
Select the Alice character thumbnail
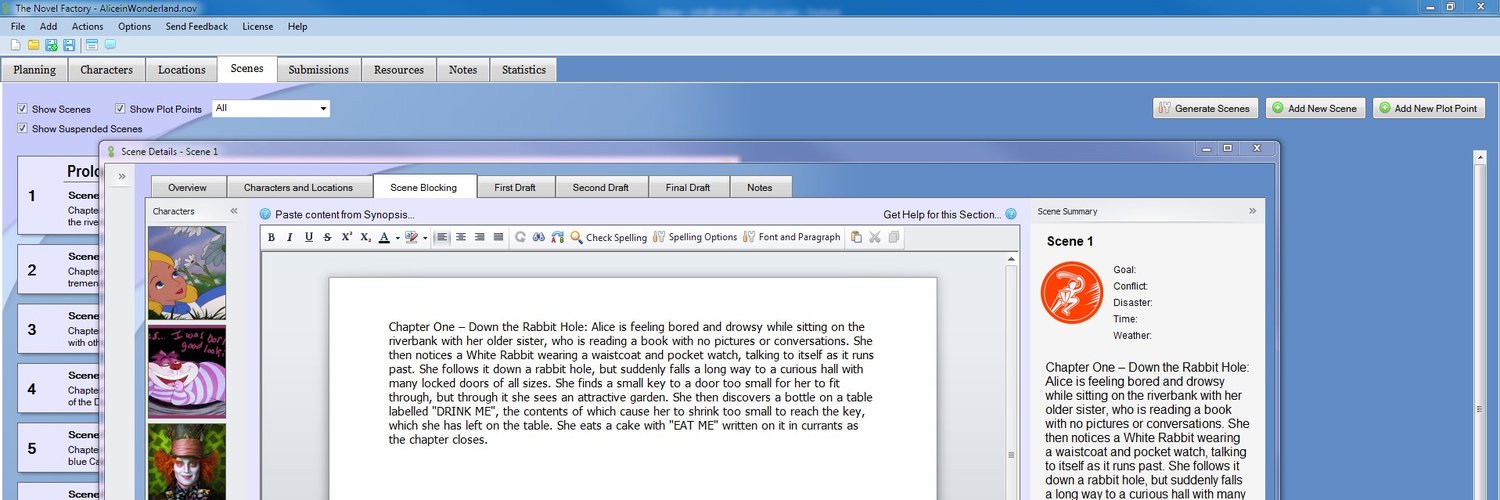(x=187, y=272)
